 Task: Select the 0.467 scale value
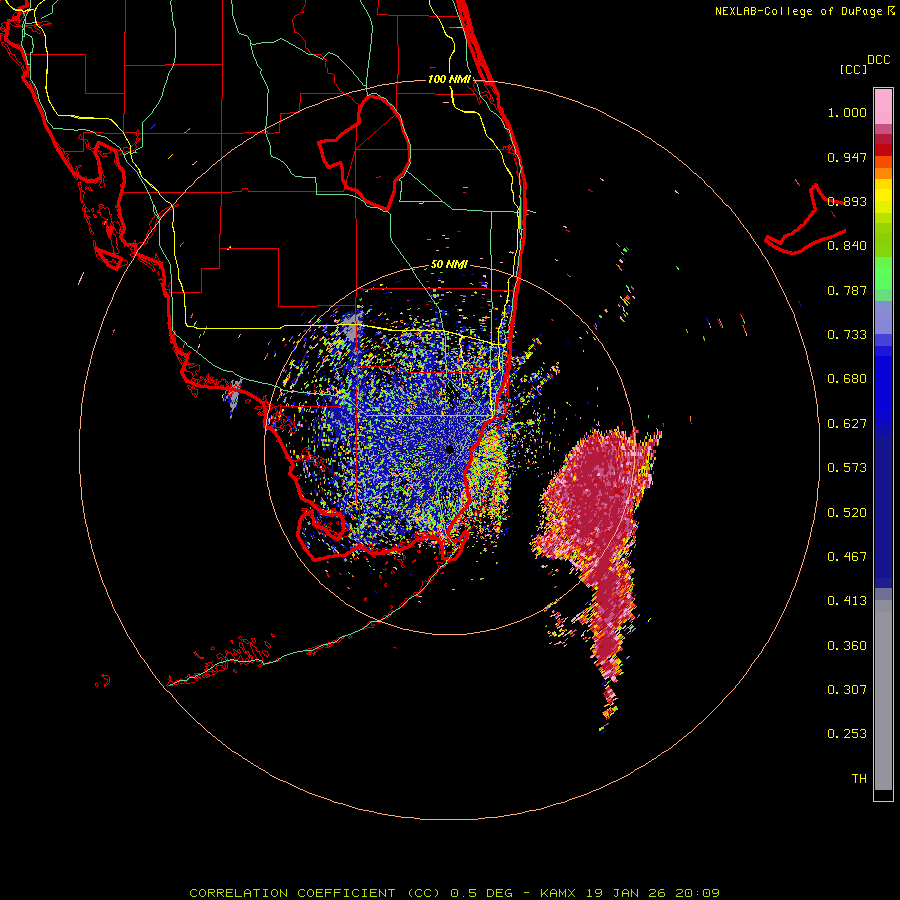847,557
